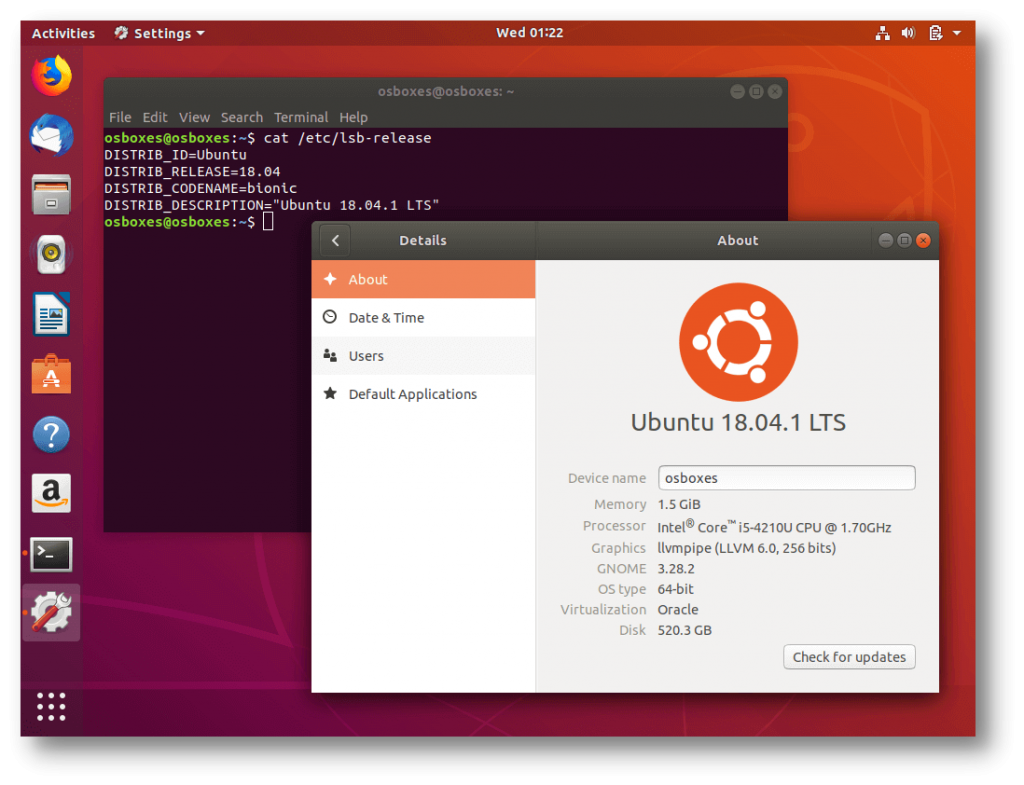
Task: Click the back arrow in Details header
Action: (336, 241)
